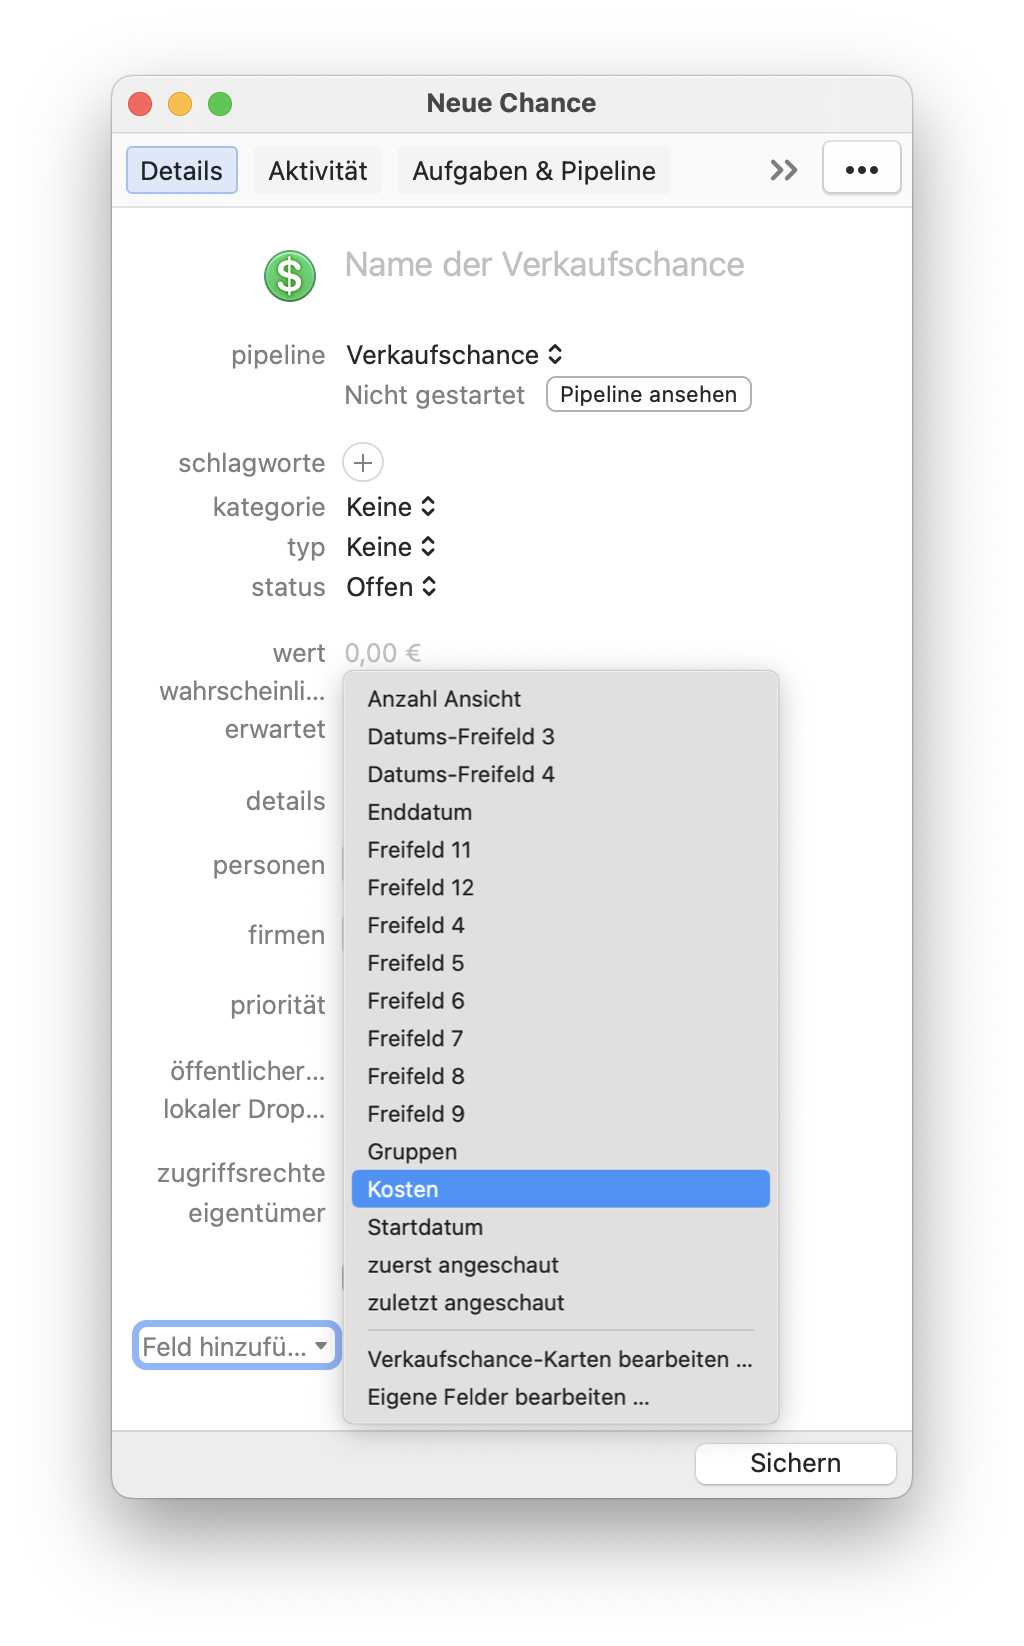This screenshot has width=1024, height=1646.
Task: Click the Pipeline ansehen button
Action: pos(649,394)
